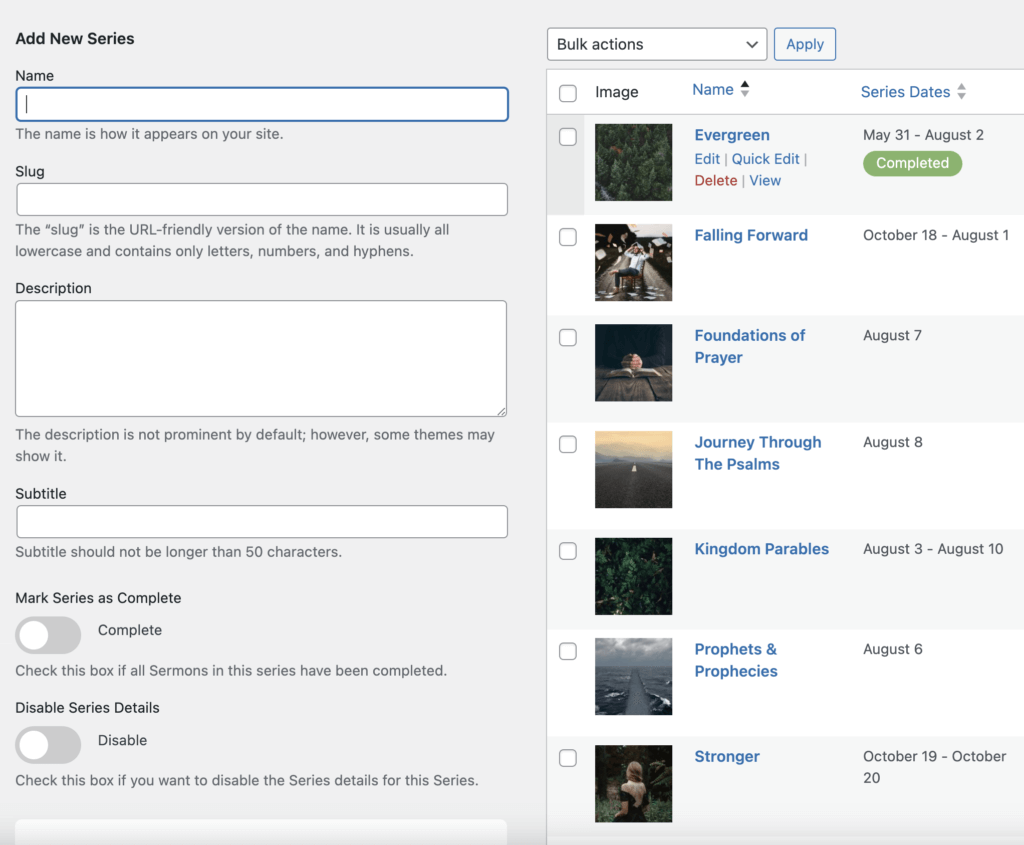Tick the select-all checkbox in table header
The height and width of the screenshot is (845, 1024).
[568, 93]
